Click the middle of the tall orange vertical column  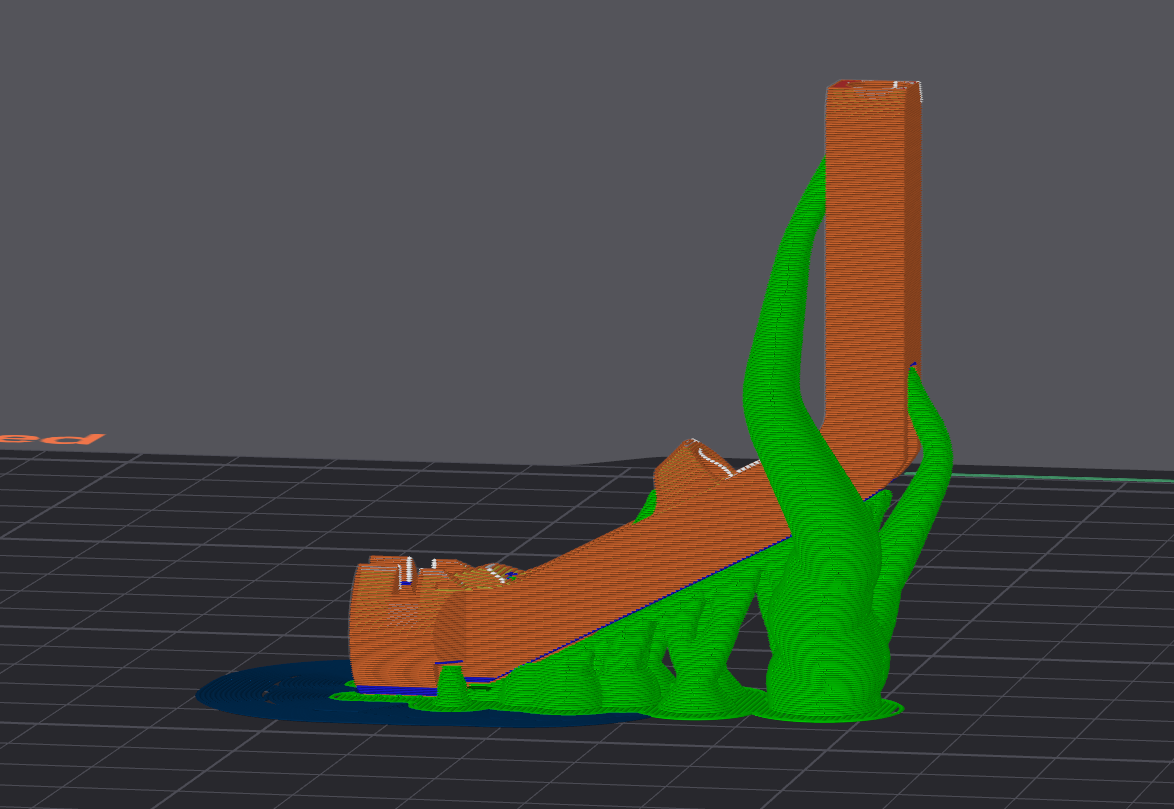[x=868, y=260]
